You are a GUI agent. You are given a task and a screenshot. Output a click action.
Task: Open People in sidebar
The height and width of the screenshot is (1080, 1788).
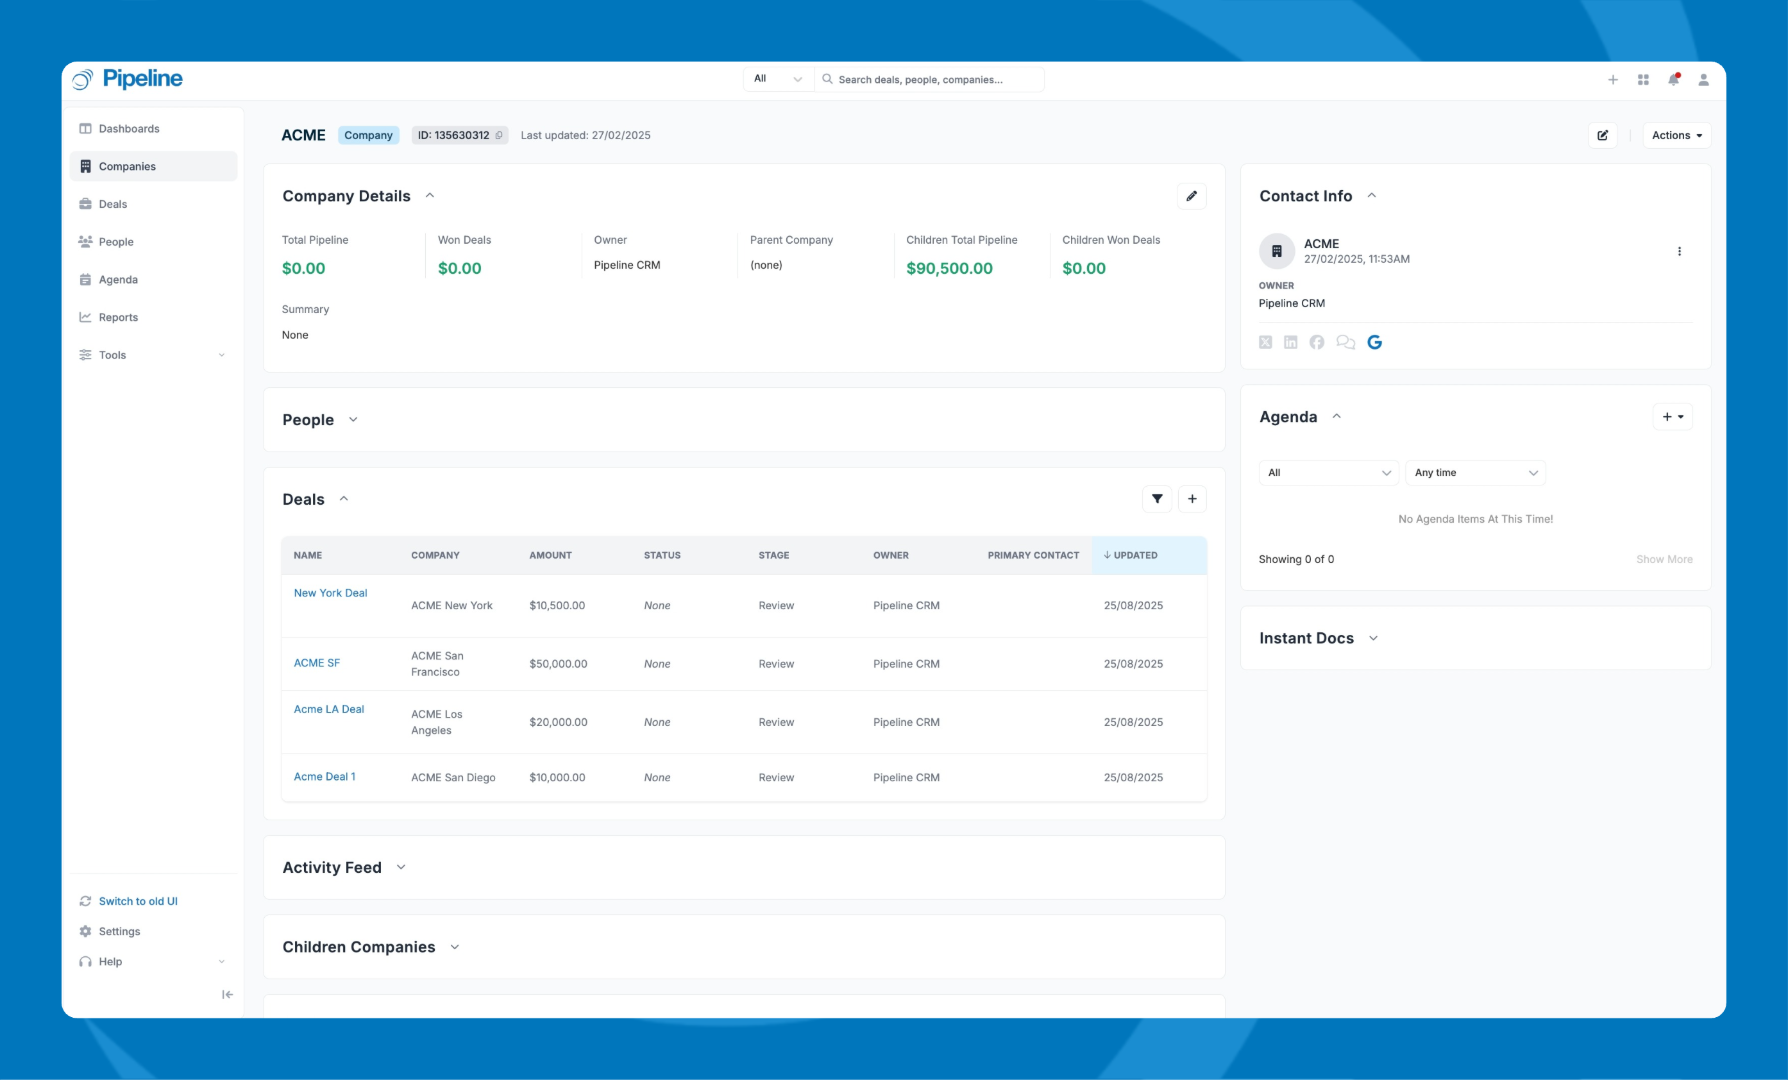tap(153, 242)
